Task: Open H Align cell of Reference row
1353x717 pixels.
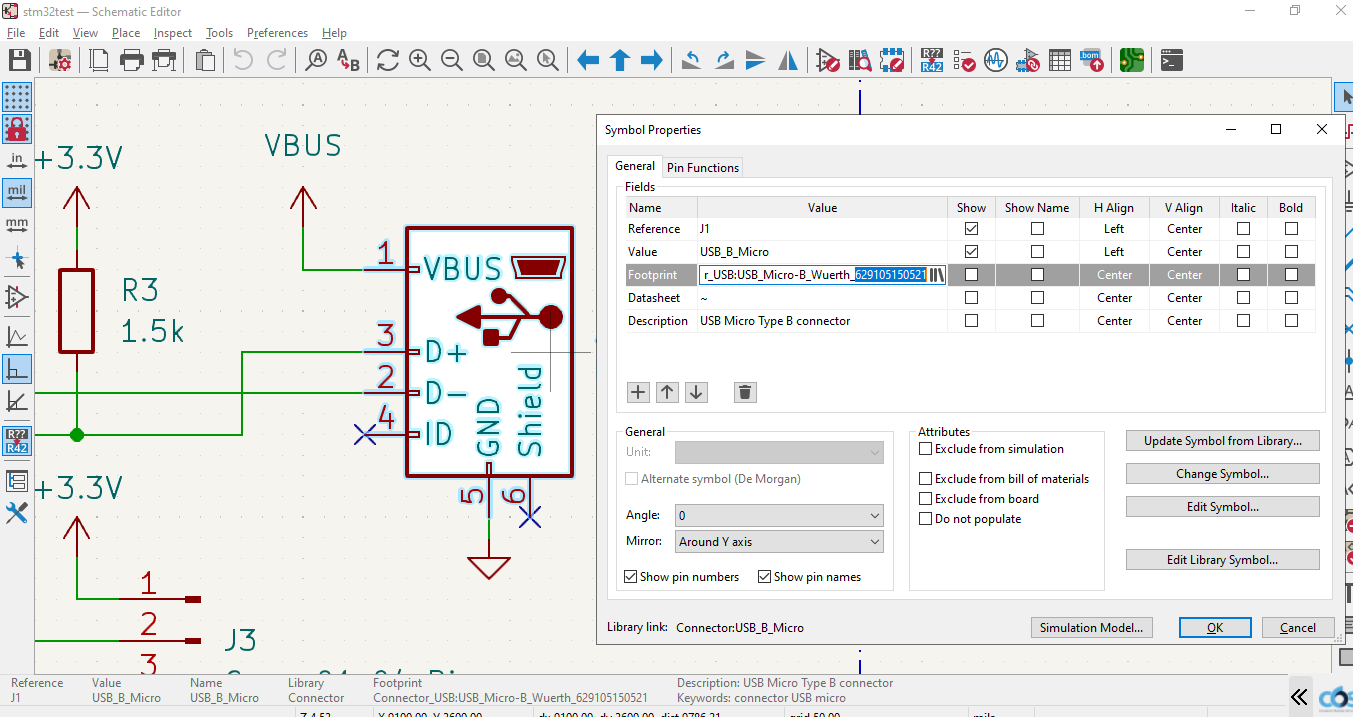Action: coord(1114,229)
